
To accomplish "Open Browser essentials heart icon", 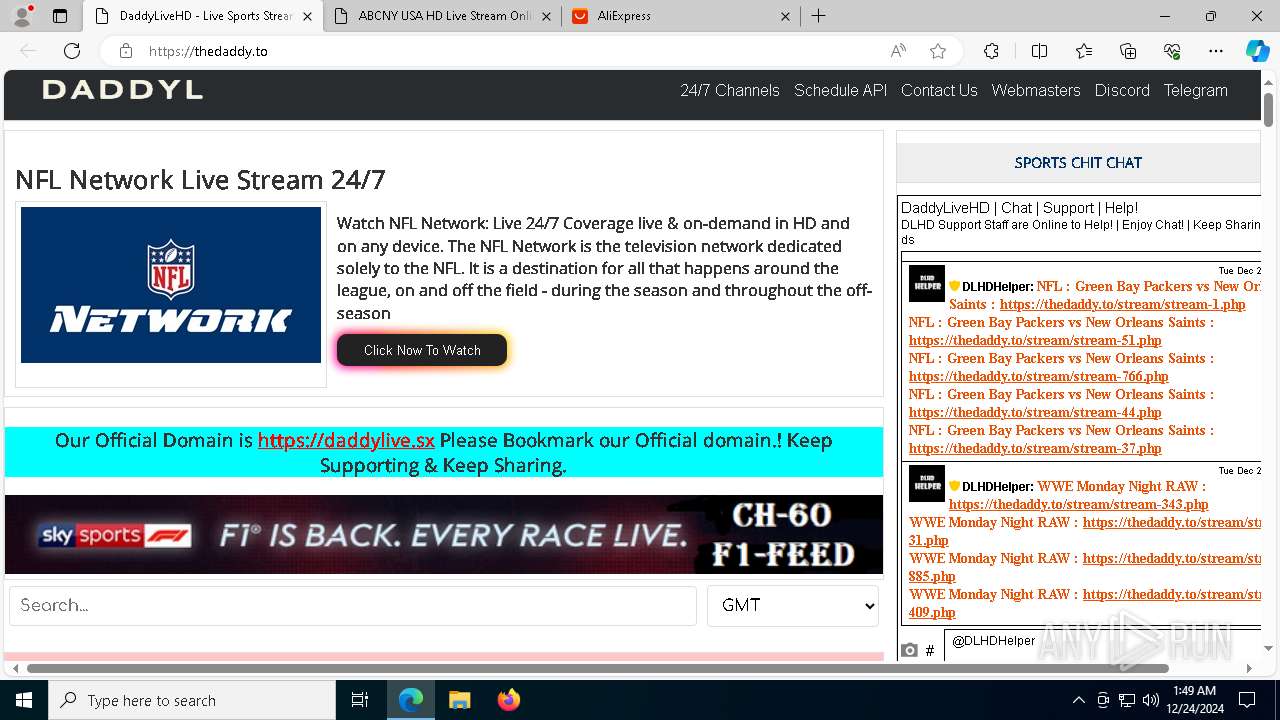I will pyautogui.click(x=1172, y=51).
